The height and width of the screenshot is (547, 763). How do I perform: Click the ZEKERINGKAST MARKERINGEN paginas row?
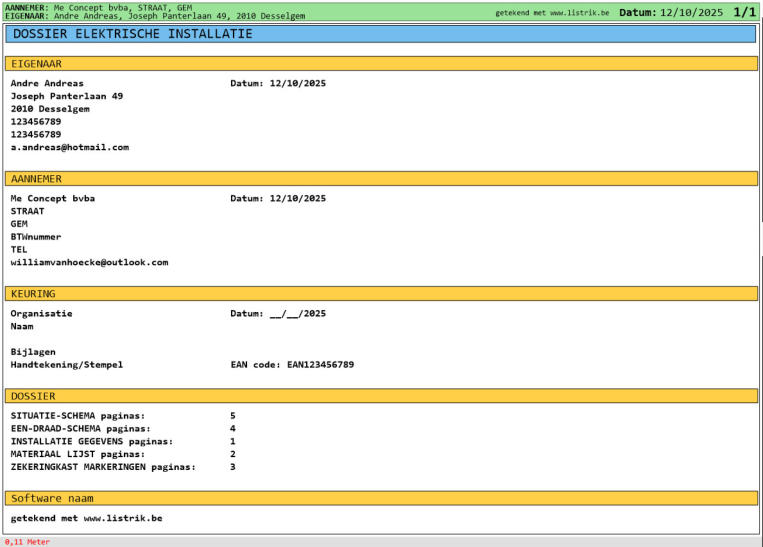tap(103, 467)
